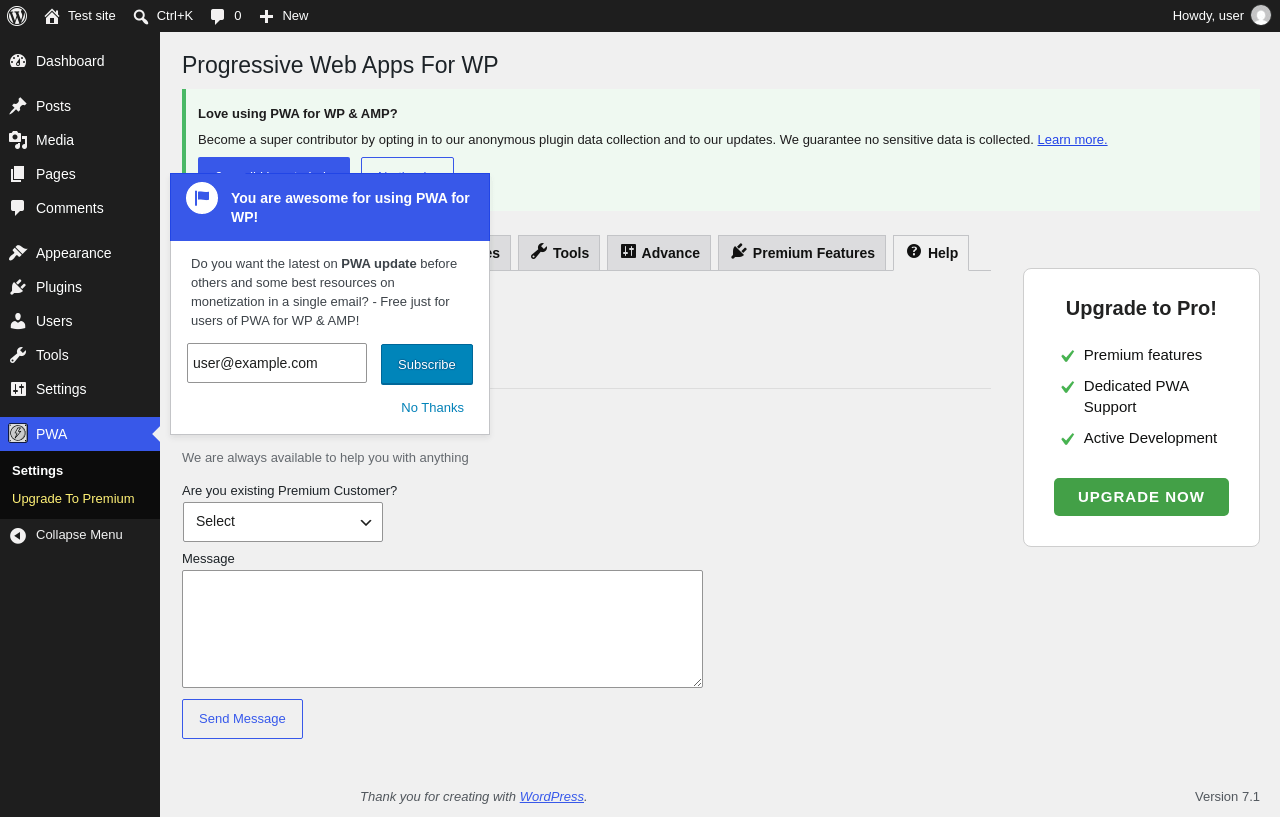Open the PWA Settings submenu item
The width and height of the screenshot is (1280, 817).
(37, 470)
